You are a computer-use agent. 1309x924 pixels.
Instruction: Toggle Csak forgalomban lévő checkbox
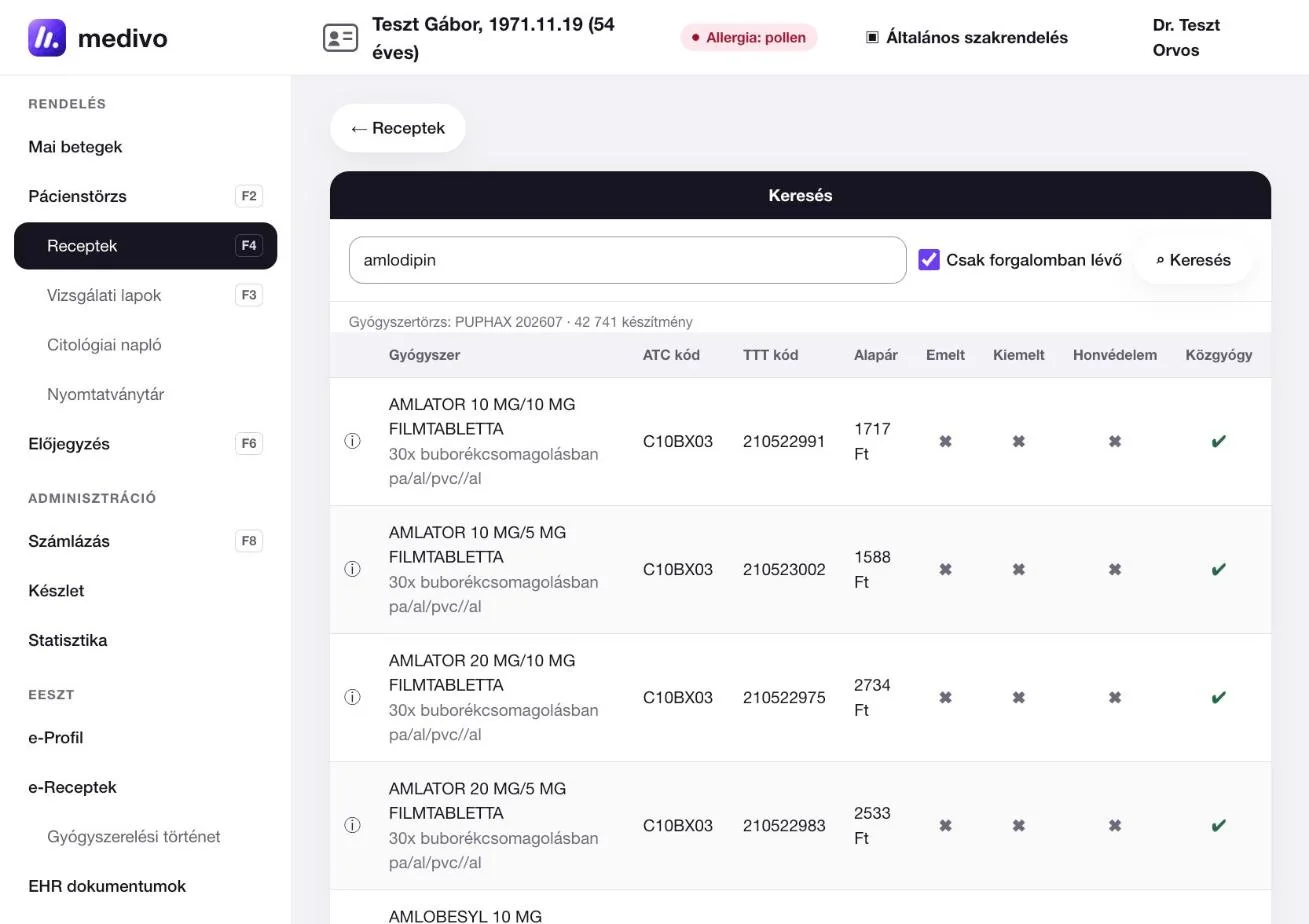[929, 260]
